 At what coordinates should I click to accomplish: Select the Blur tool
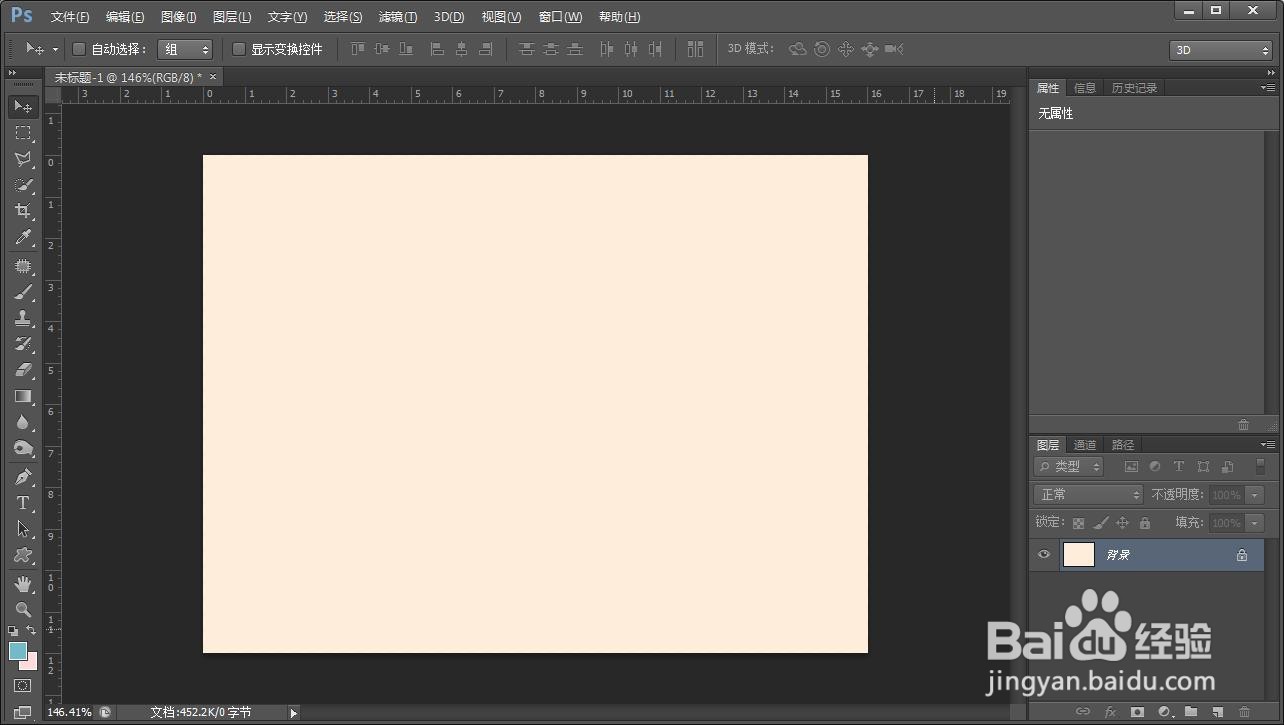click(x=23, y=422)
